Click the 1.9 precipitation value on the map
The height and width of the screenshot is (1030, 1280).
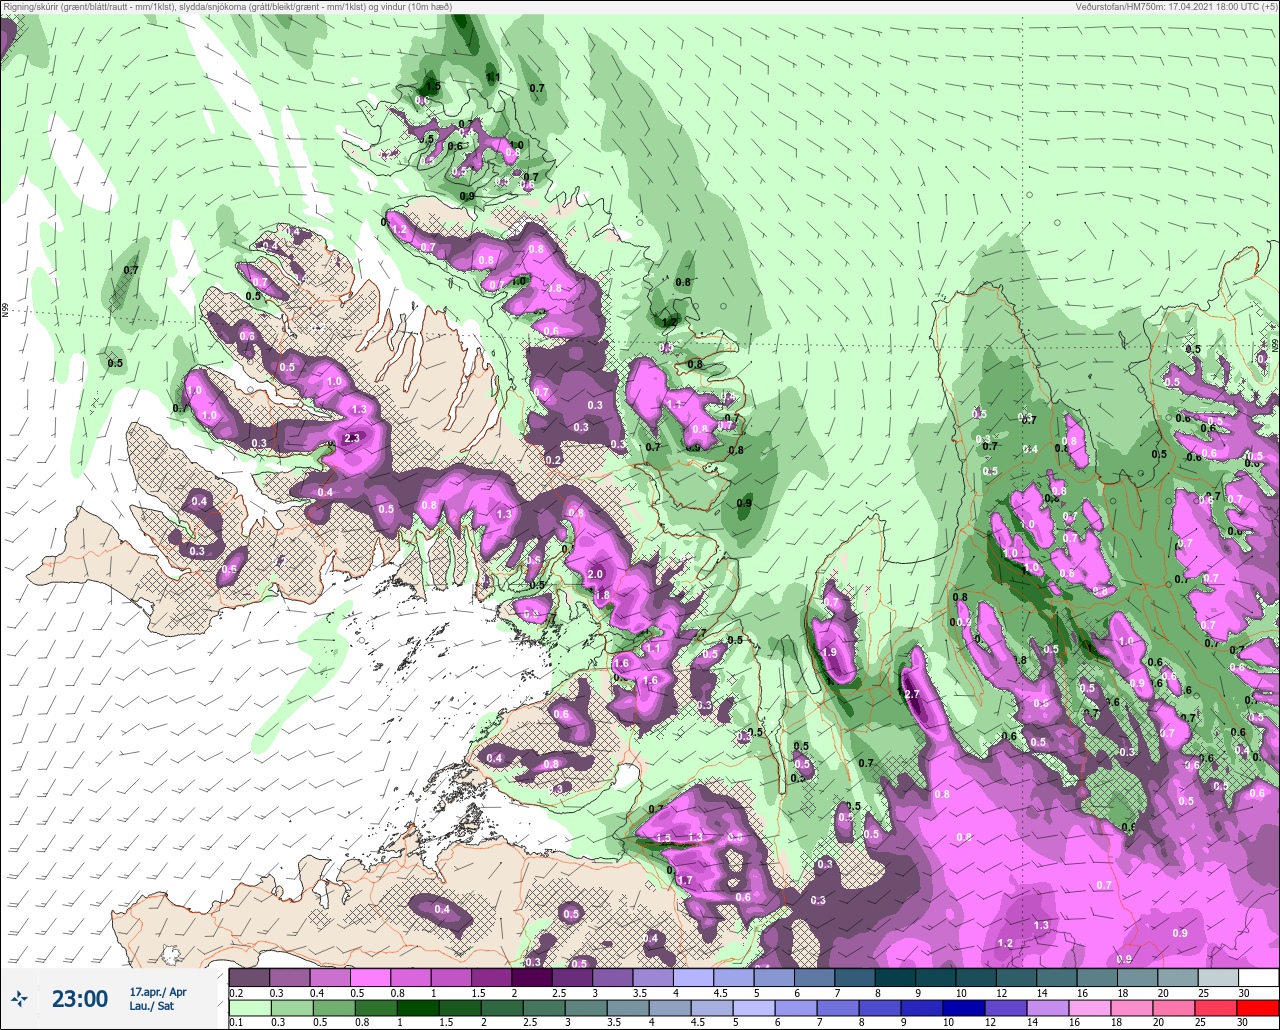pos(829,652)
